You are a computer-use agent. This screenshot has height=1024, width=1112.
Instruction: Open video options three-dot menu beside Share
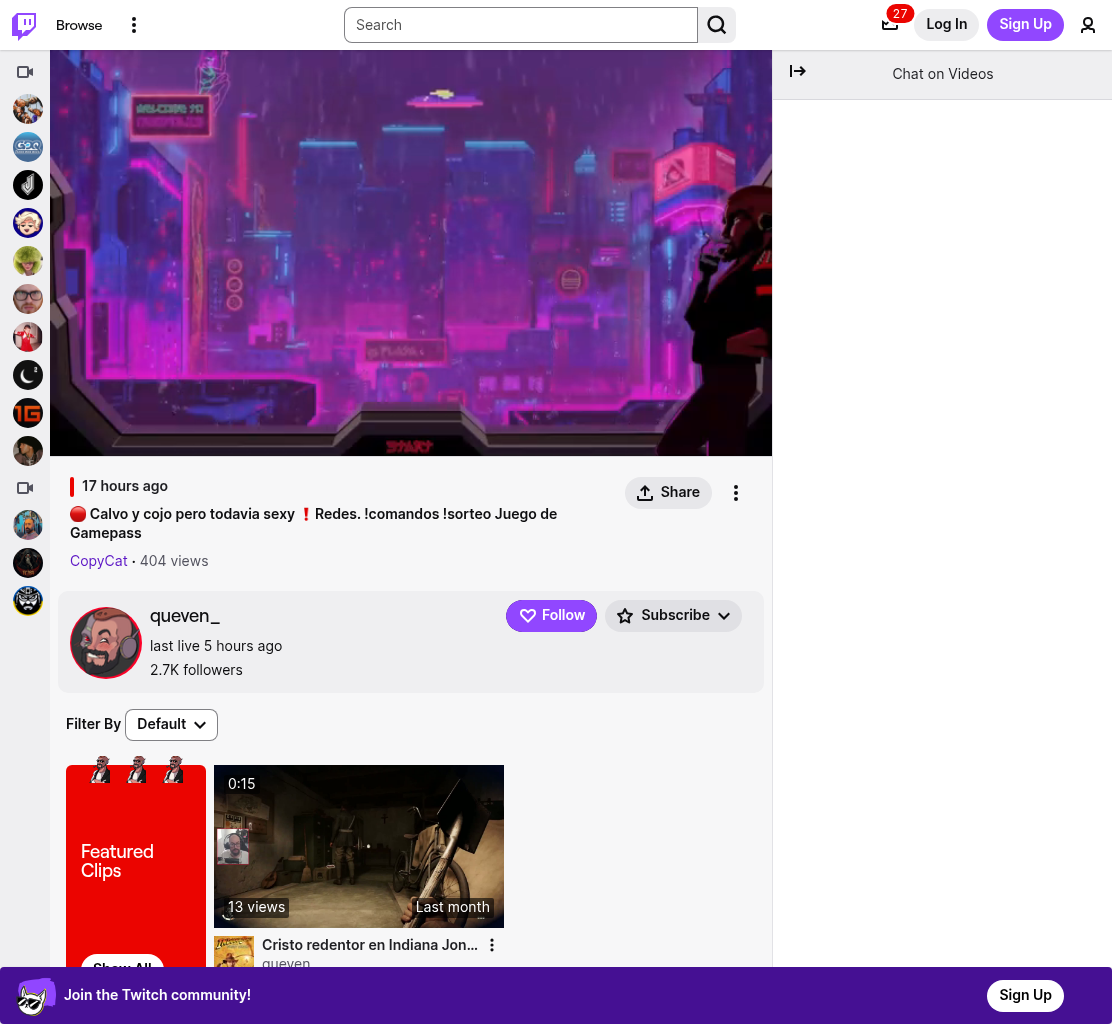(x=735, y=493)
